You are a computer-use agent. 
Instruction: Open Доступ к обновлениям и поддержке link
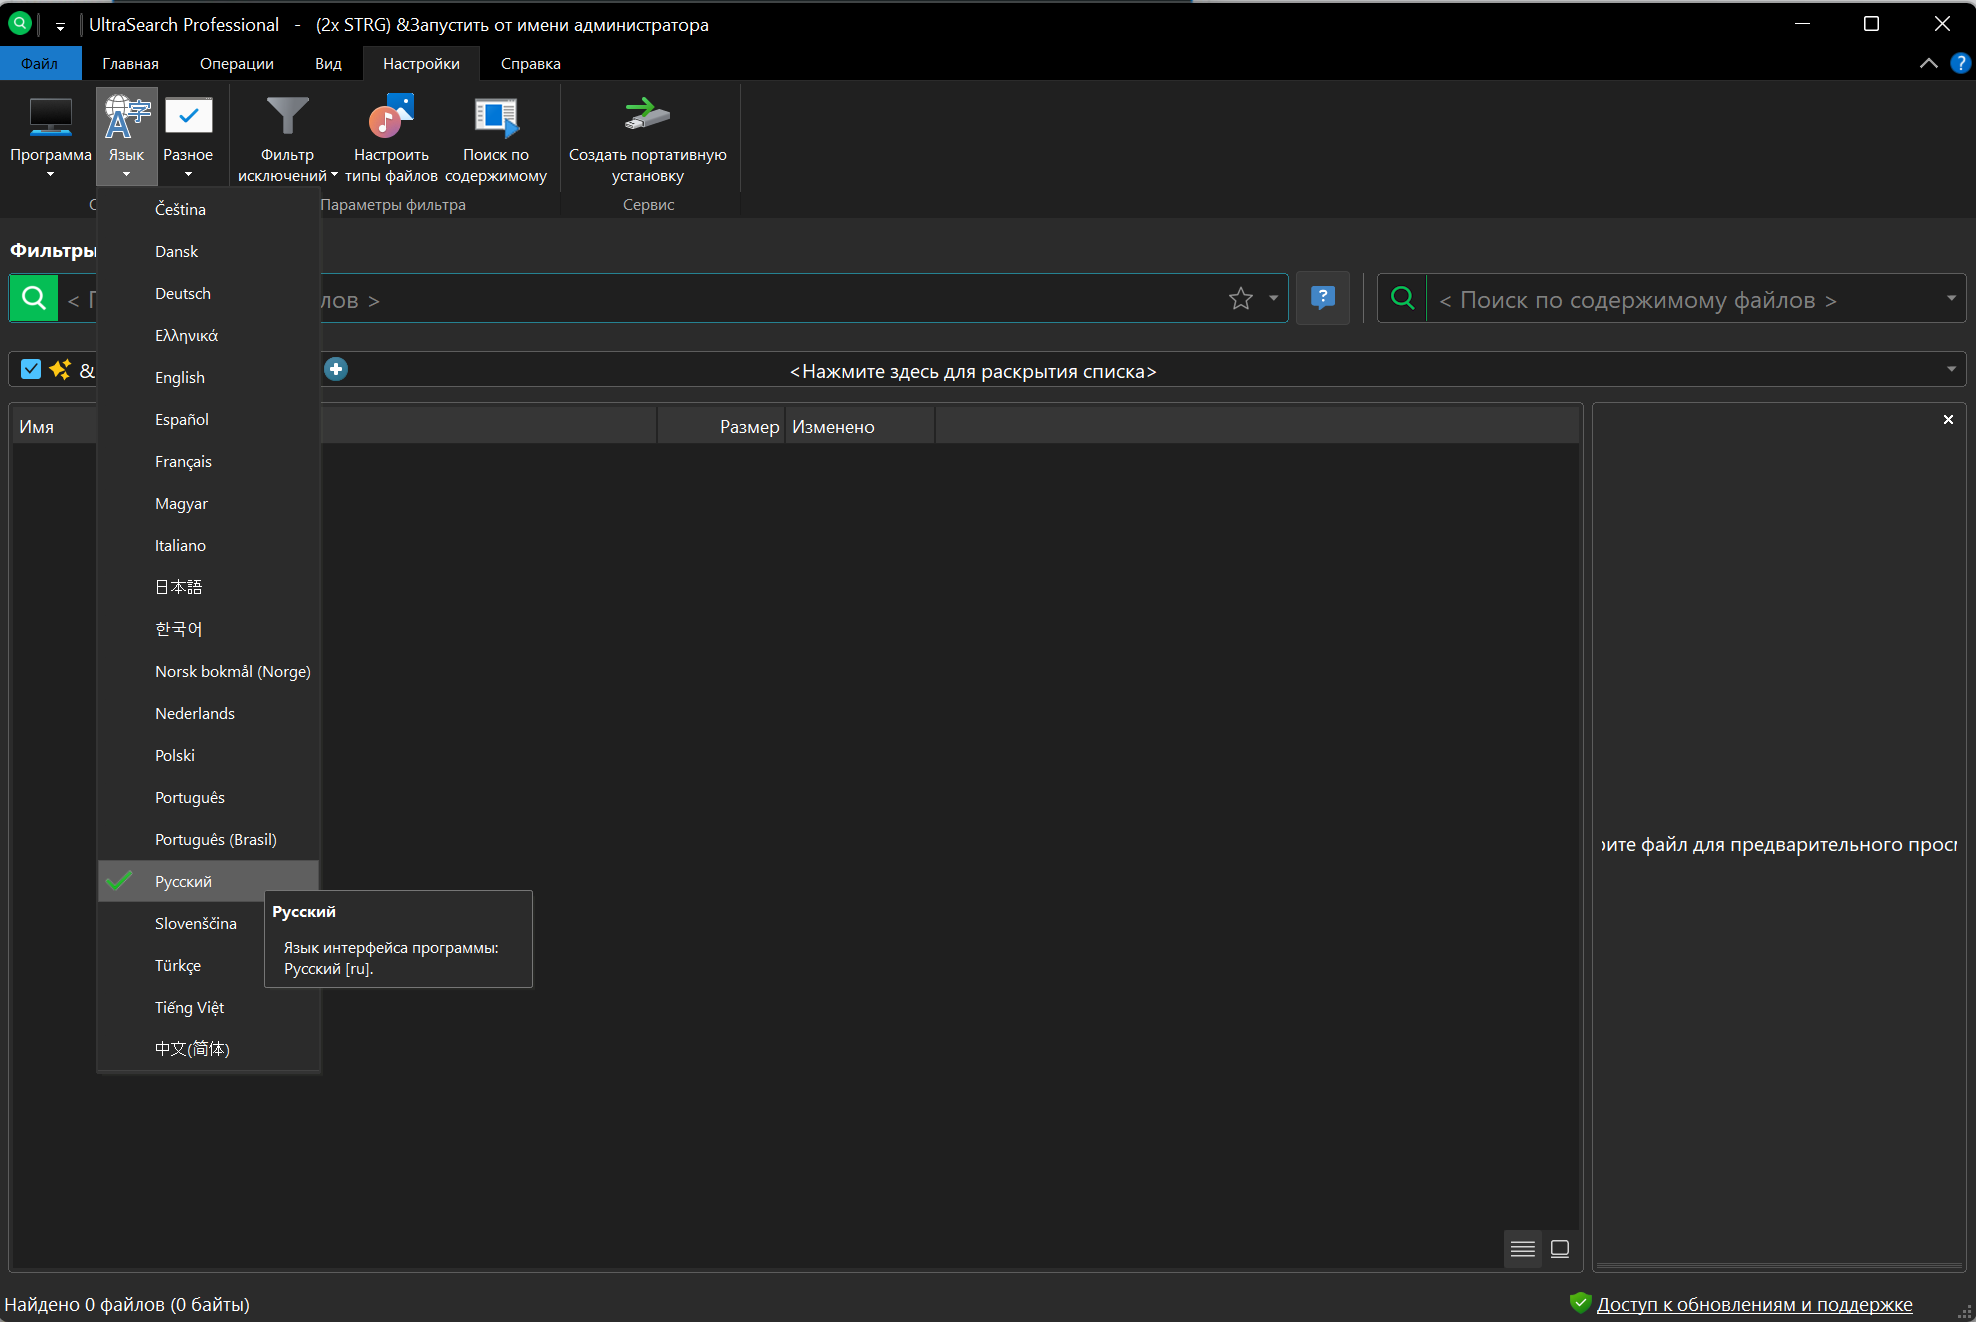(1754, 1304)
